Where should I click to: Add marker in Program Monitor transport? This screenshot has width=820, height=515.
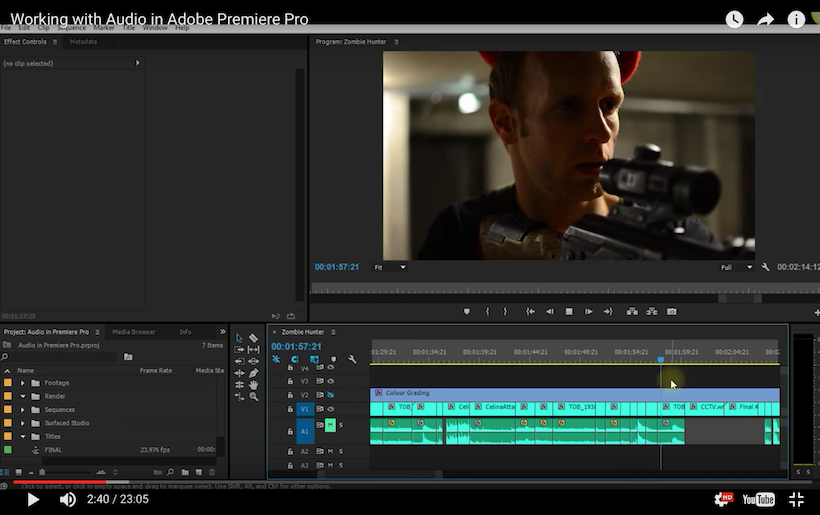tap(466, 312)
